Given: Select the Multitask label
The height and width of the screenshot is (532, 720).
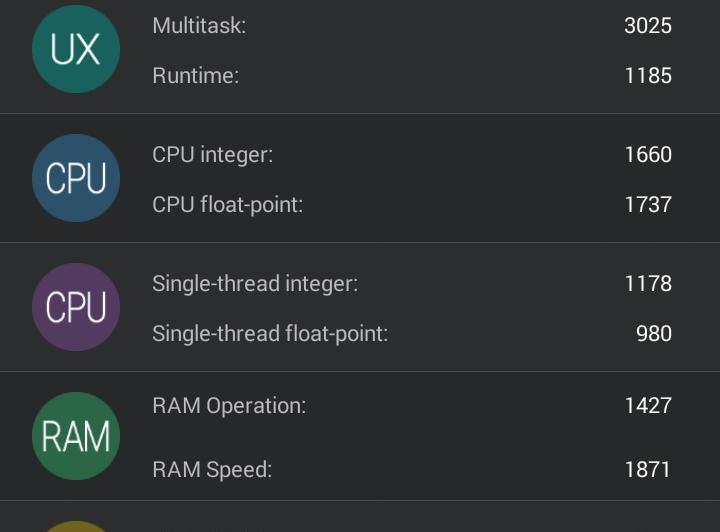Looking at the screenshot, I should coord(199,26).
